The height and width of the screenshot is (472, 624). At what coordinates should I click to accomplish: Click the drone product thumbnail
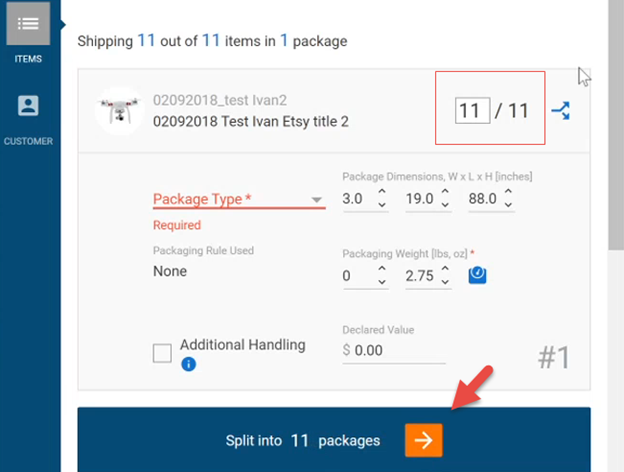click(119, 111)
